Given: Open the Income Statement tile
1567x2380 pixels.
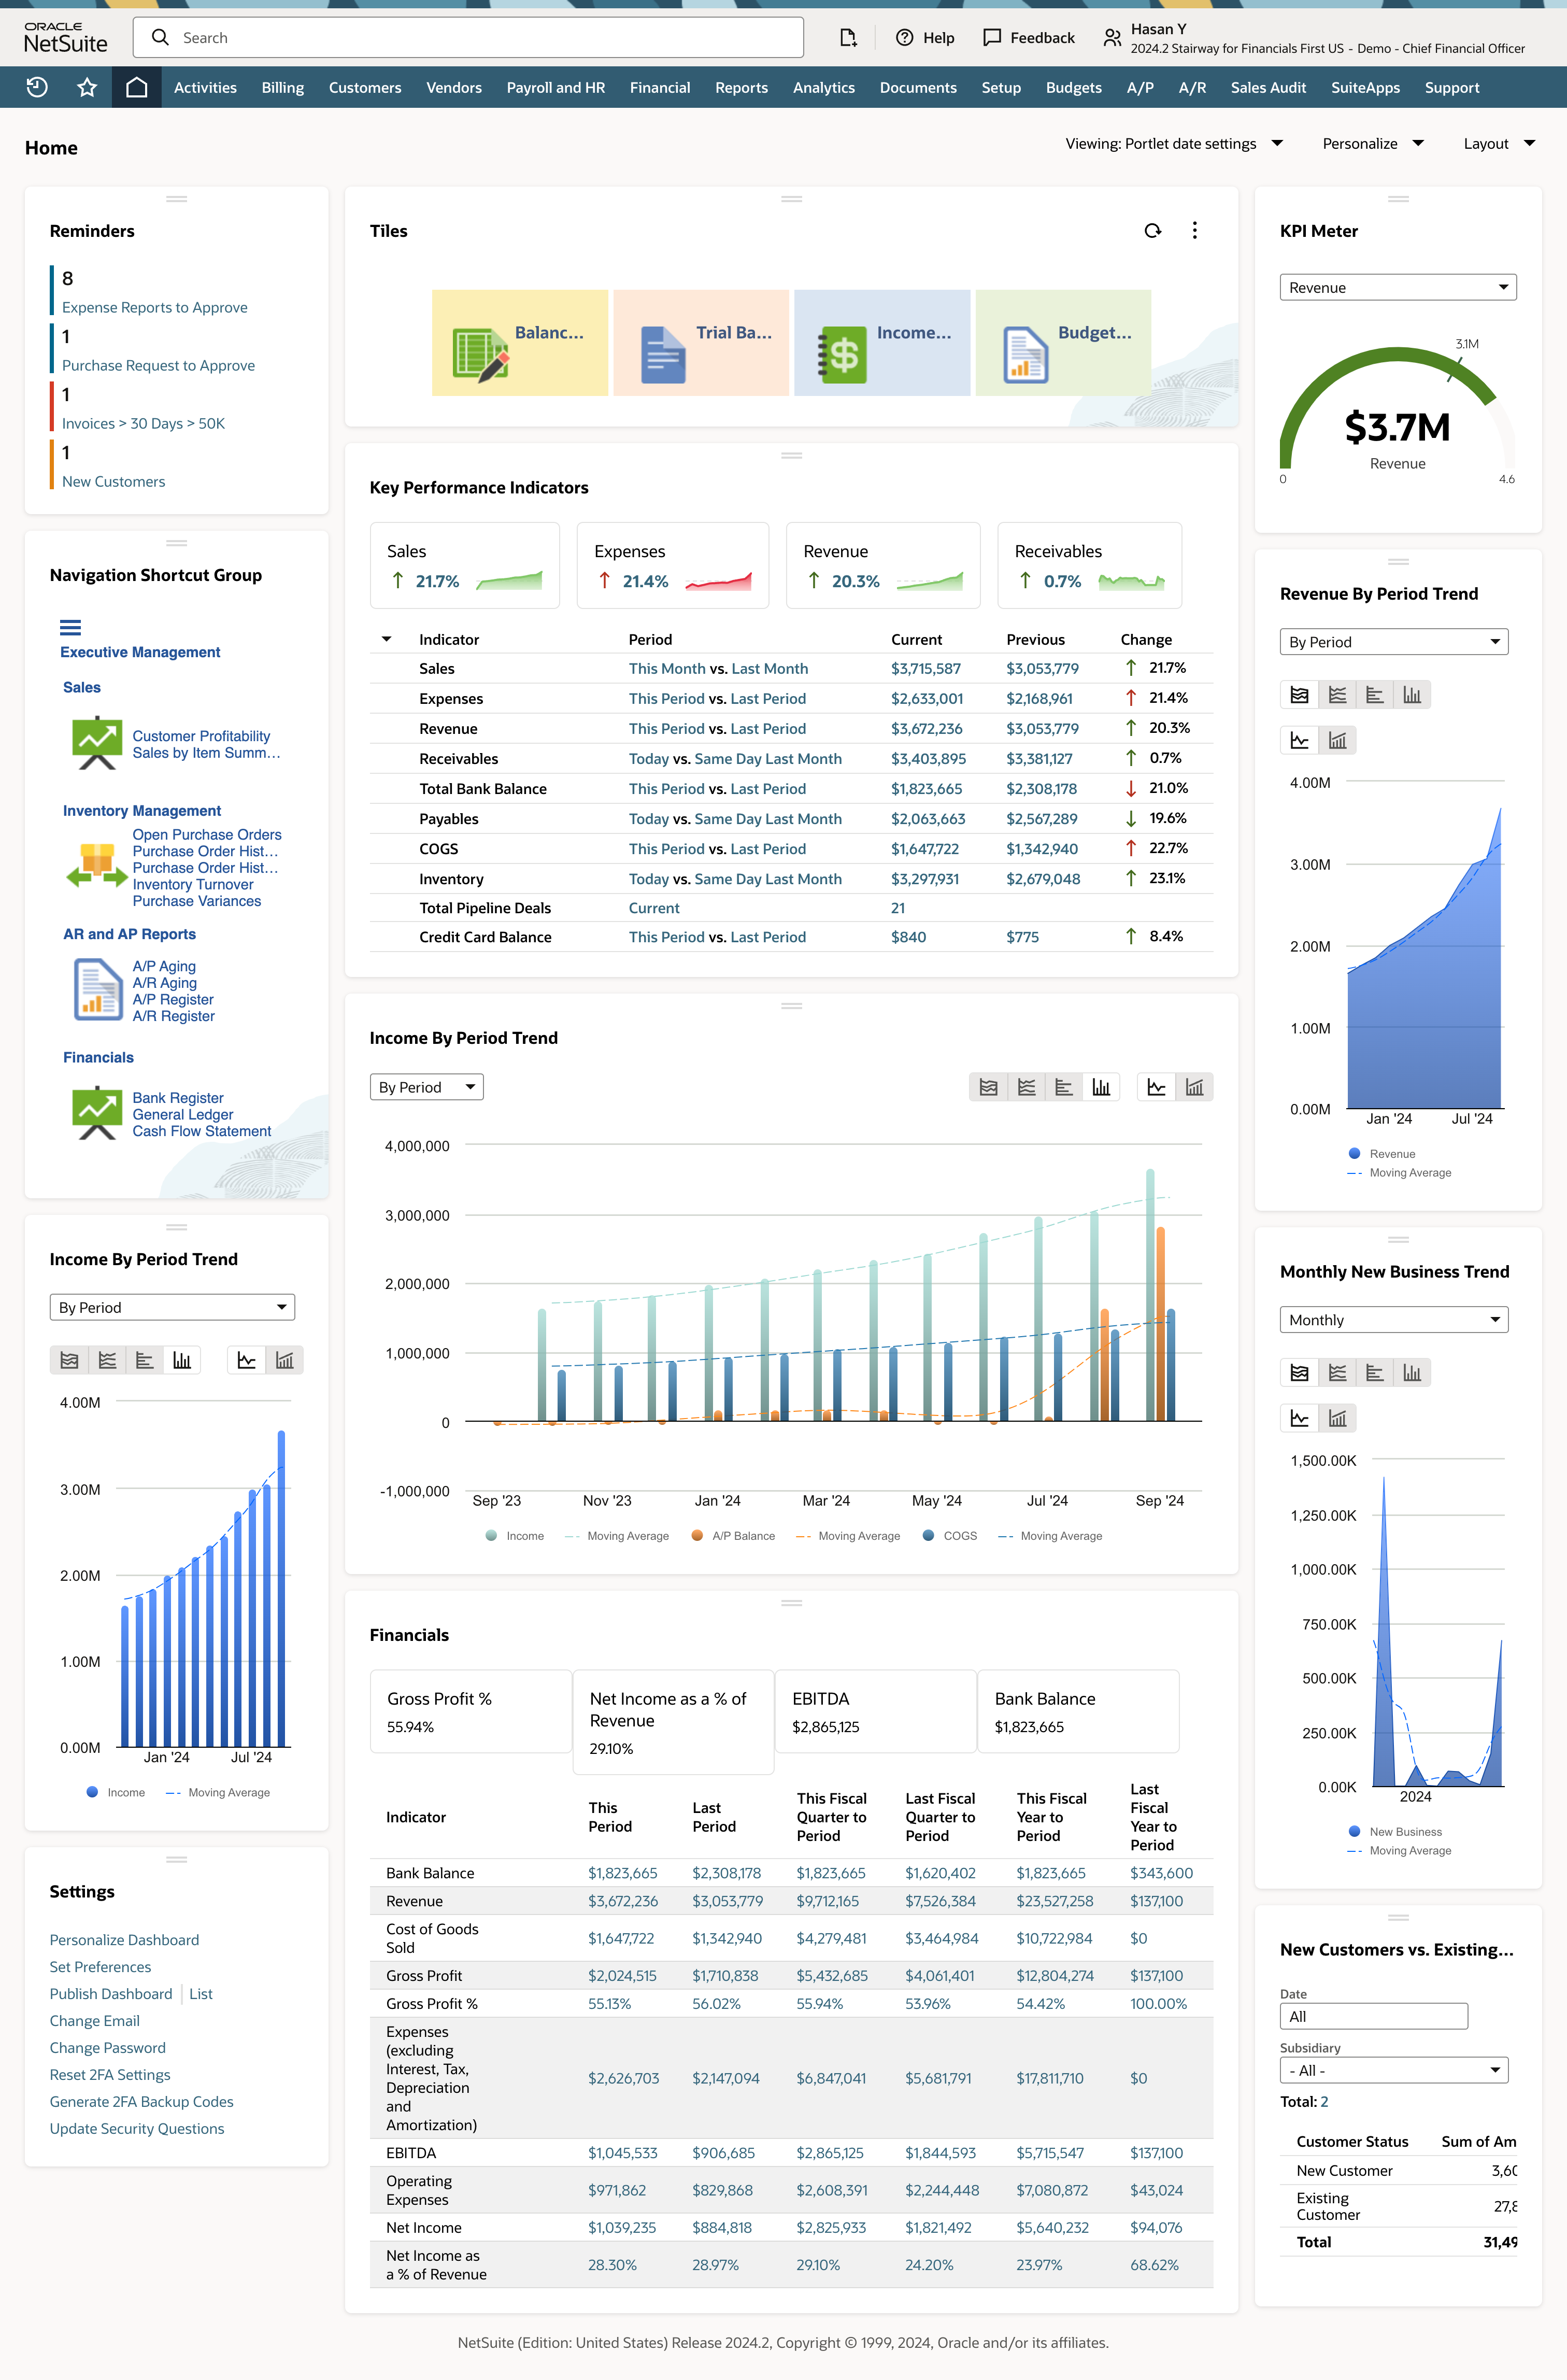Looking at the screenshot, I should (882, 342).
